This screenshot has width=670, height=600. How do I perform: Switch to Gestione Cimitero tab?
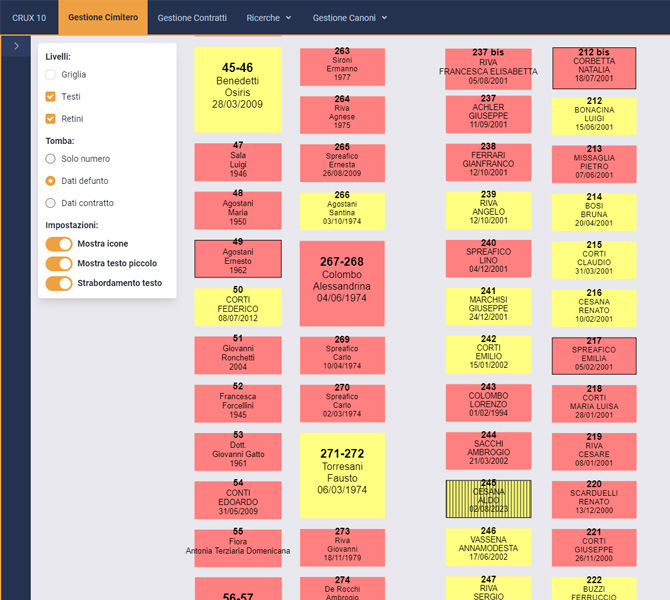click(x=103, y=18)
